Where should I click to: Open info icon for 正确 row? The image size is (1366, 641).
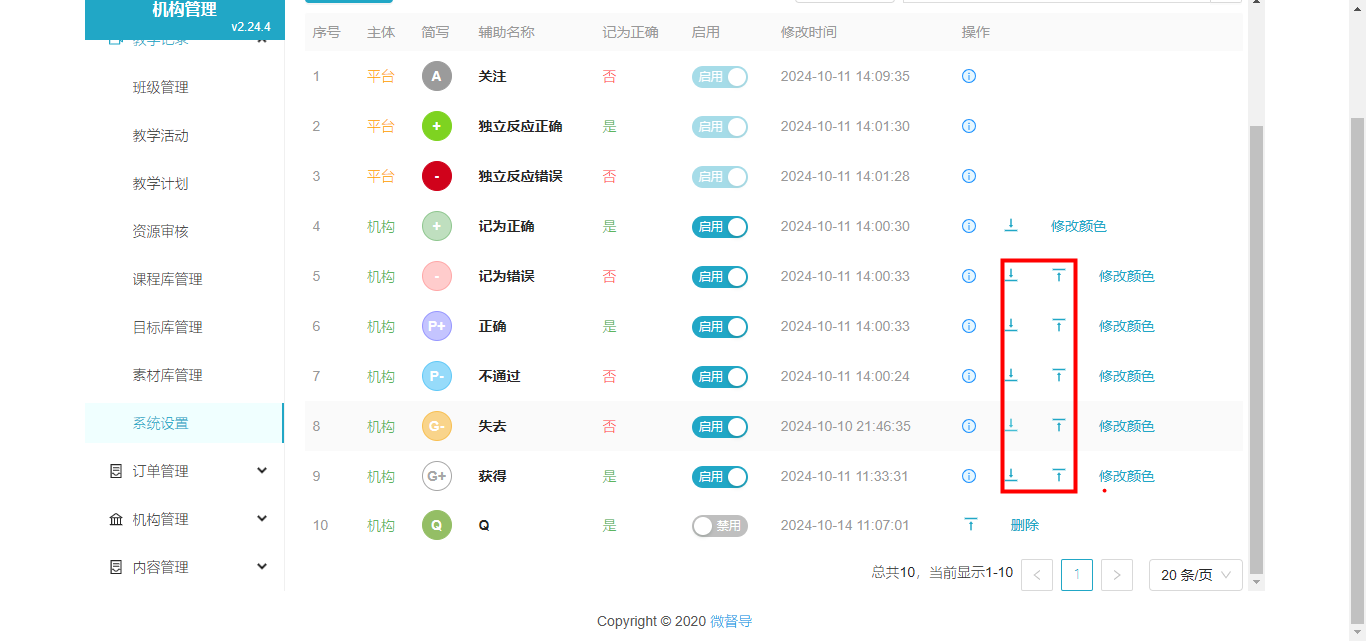pyautogui.click(x=968, y=326)
